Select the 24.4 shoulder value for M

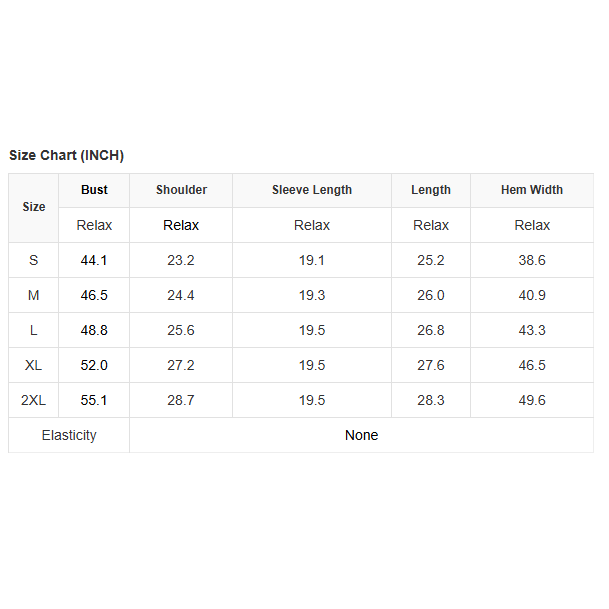click(181, 295)
